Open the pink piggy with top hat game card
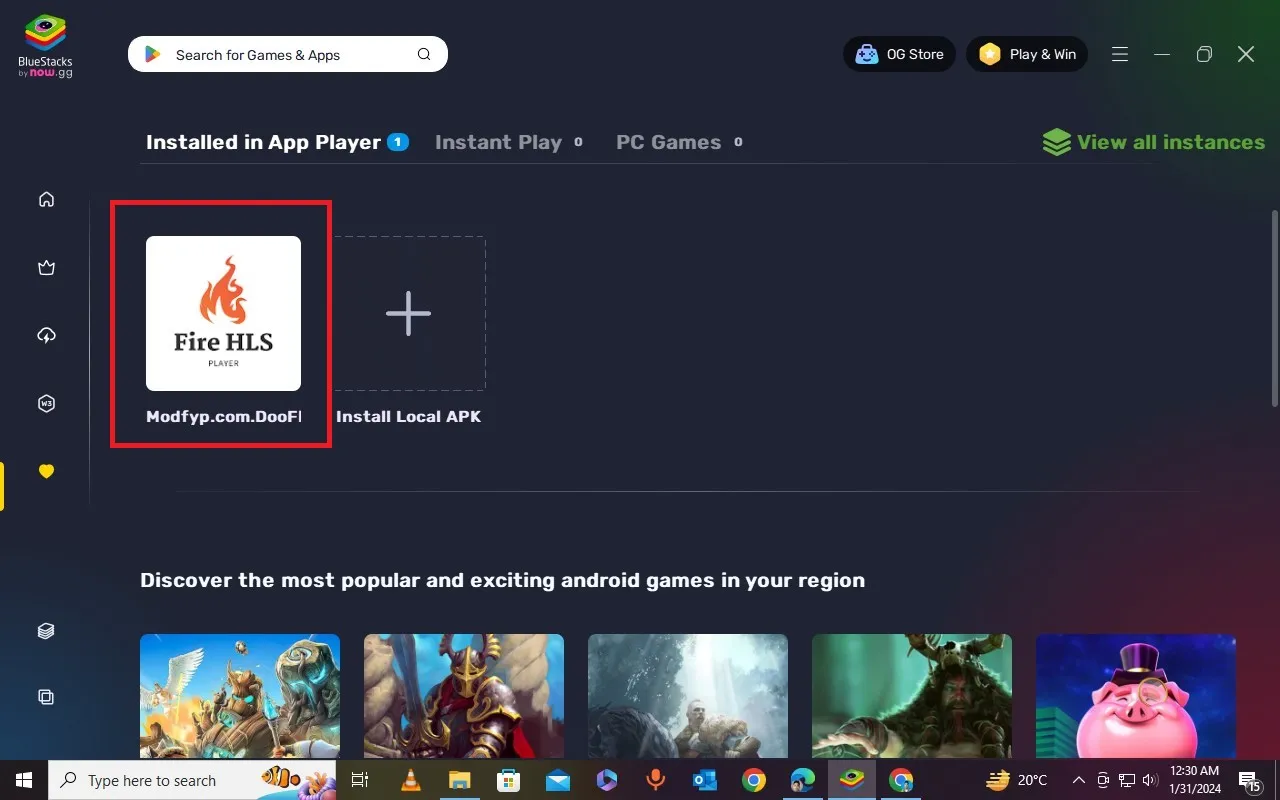 (1136, 694)
